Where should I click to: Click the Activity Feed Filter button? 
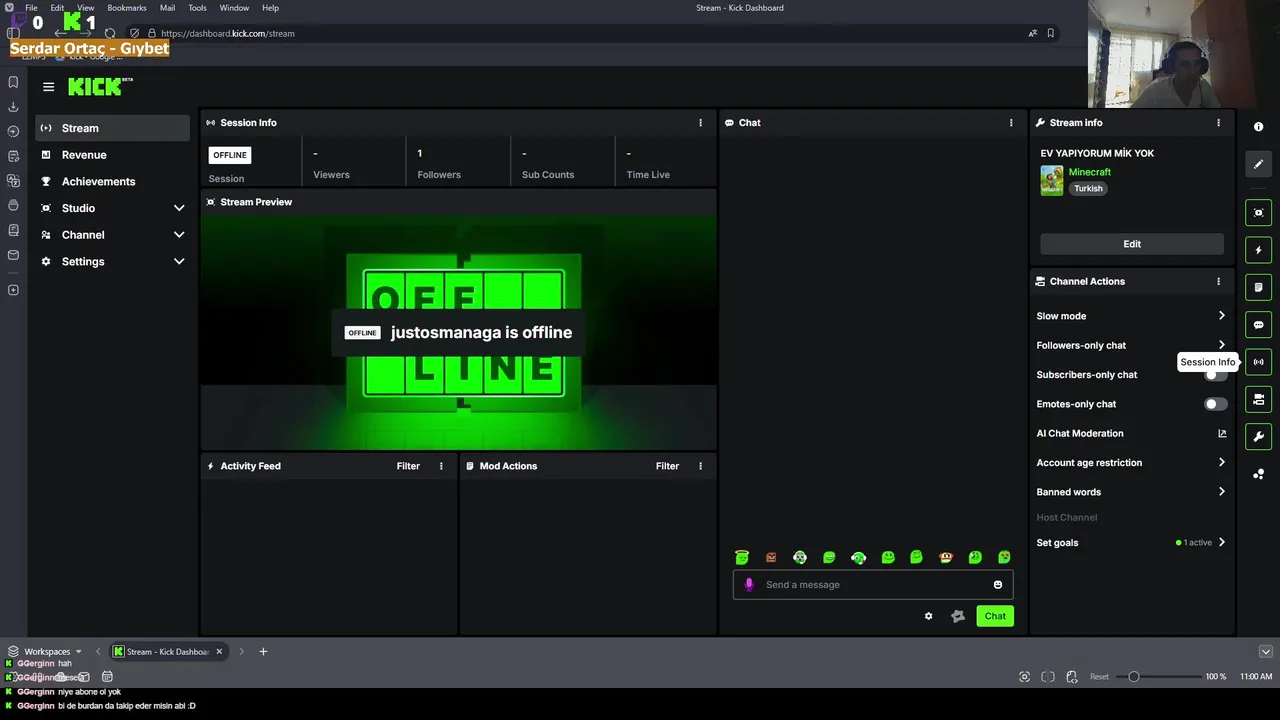(x=408, y=466)
